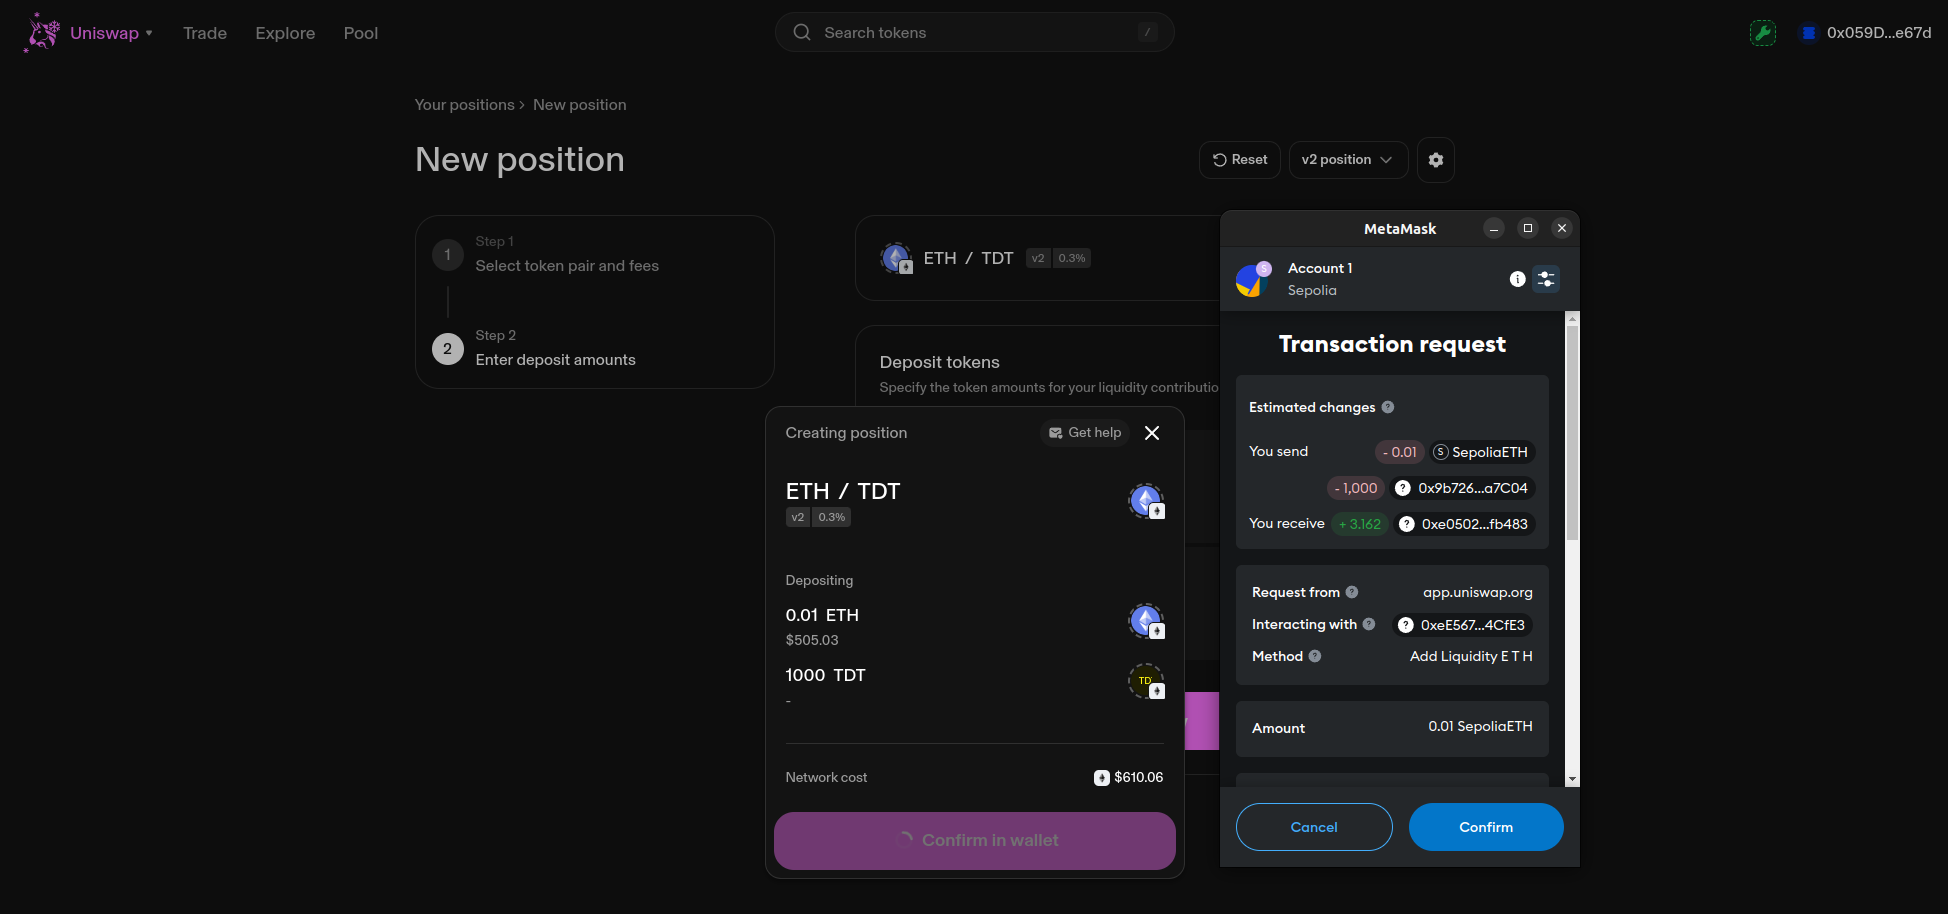Open MetaMask advanced details sliders icon
Viewport: 1948px width, 914px height.
point(1546,279)
